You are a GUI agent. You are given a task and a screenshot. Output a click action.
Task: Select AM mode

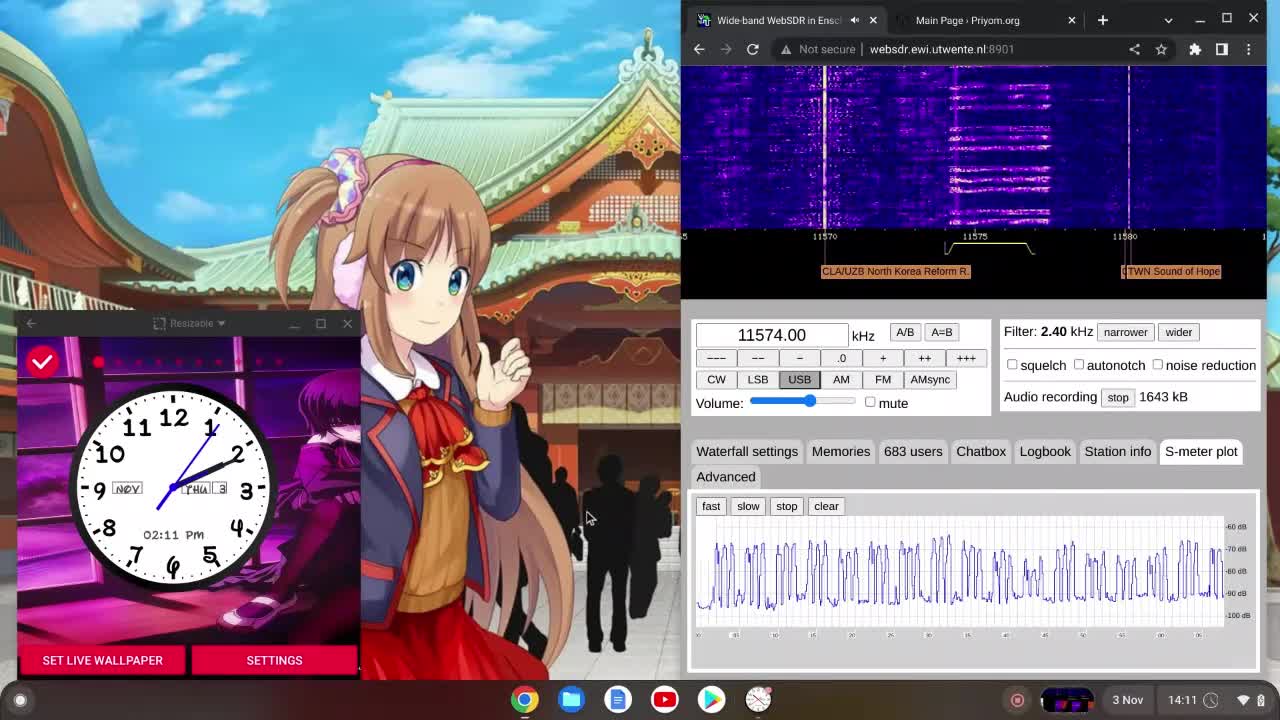pyautogui.click(x=841, y=379)
